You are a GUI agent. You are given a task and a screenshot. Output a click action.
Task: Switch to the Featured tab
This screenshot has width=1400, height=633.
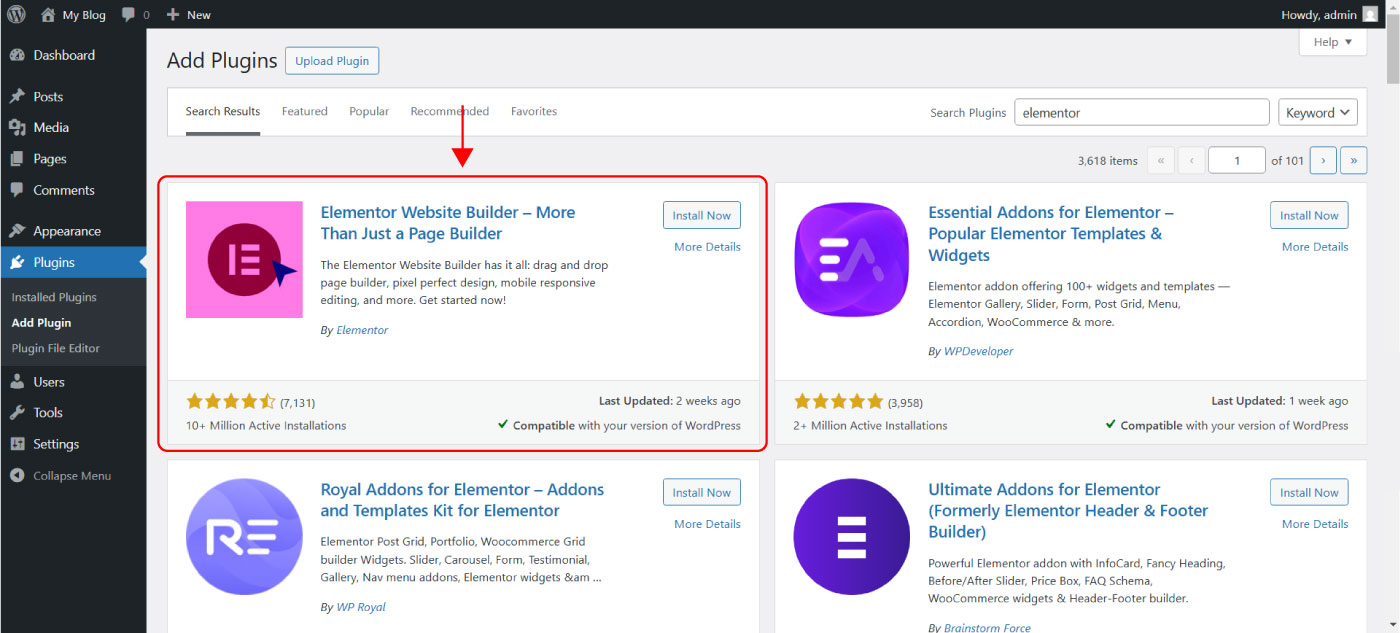click(304, 111)
